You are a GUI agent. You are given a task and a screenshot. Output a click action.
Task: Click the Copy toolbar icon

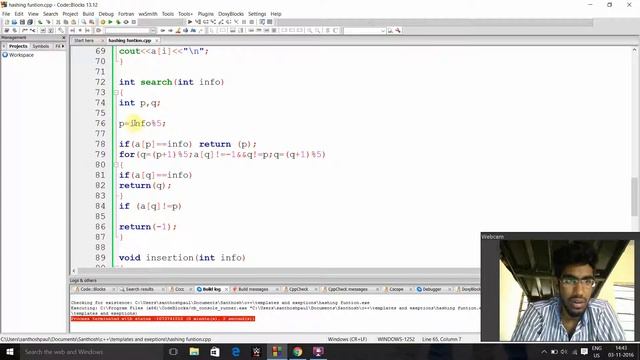click(x=66, y=22)
